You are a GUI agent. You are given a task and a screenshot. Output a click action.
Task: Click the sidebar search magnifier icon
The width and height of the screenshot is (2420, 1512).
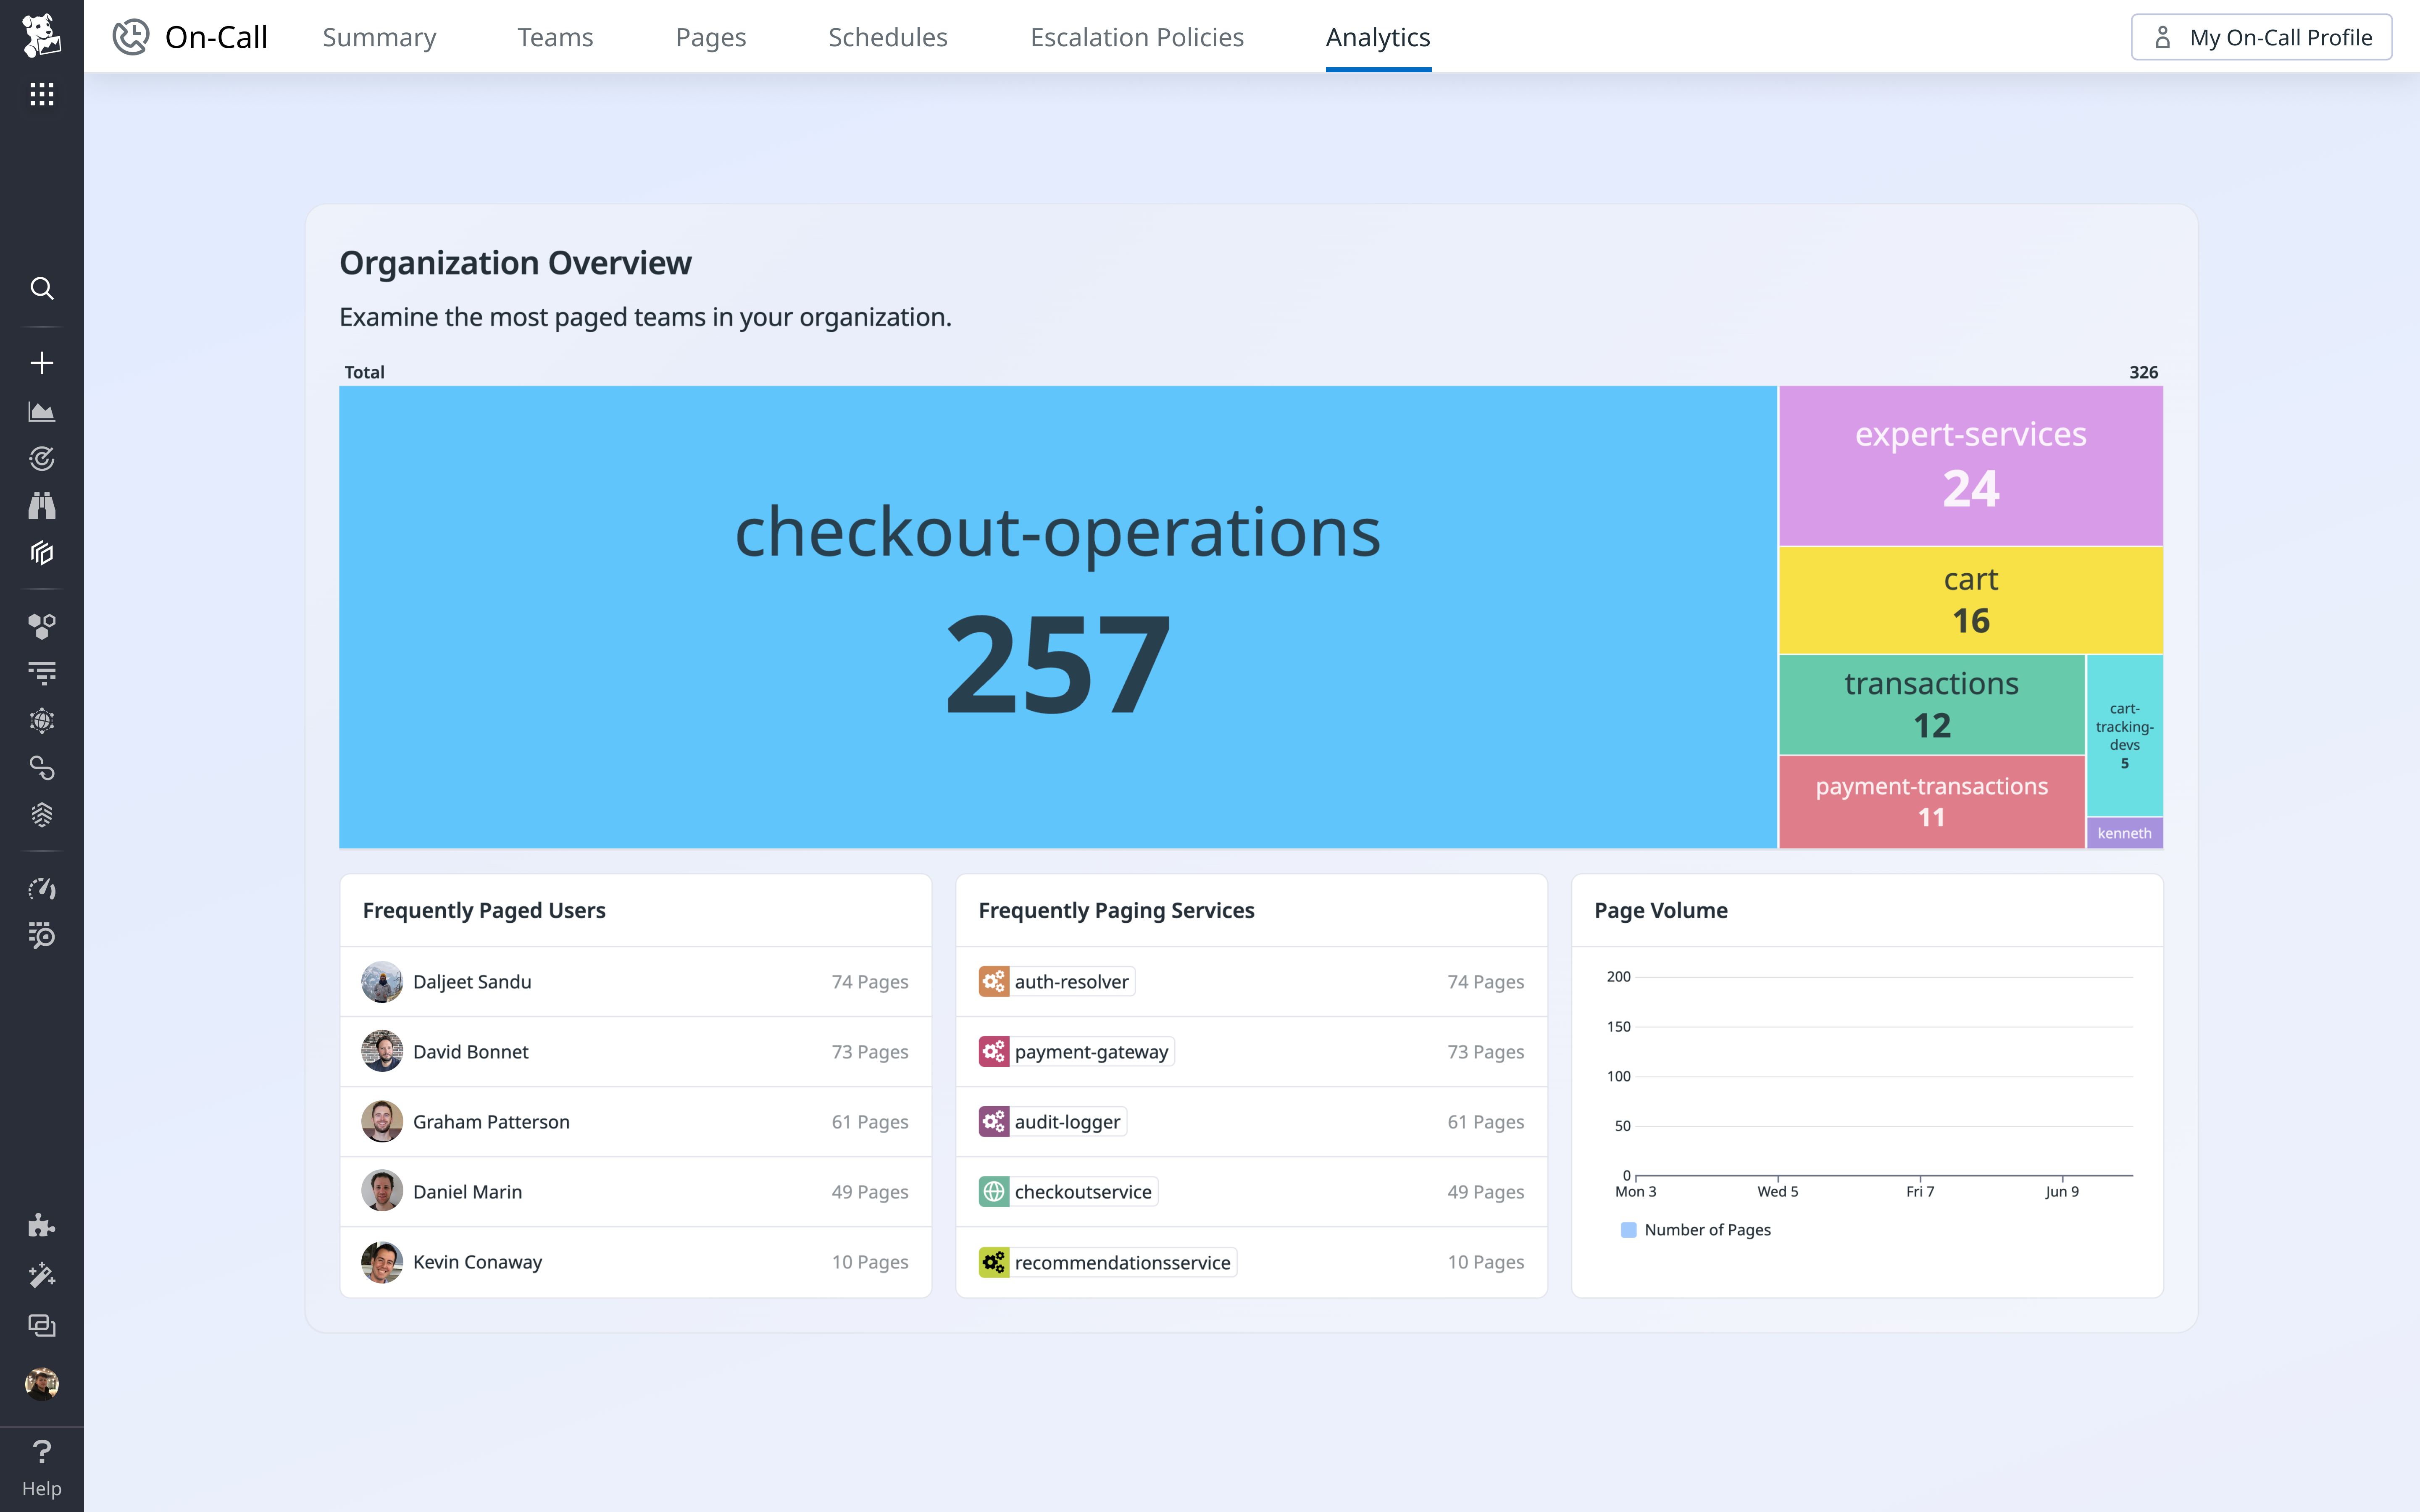click(41, 289)
